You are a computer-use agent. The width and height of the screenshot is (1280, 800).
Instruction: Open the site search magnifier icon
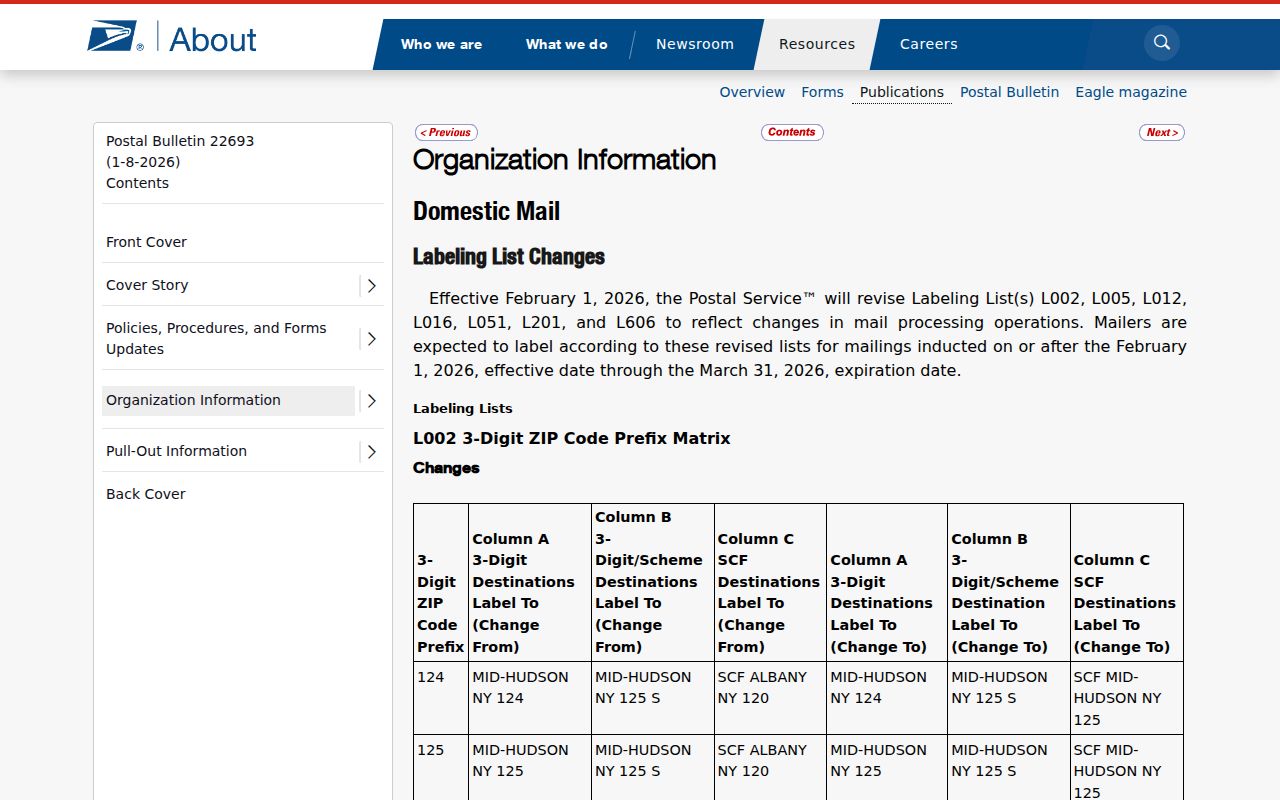(1162, 43)
